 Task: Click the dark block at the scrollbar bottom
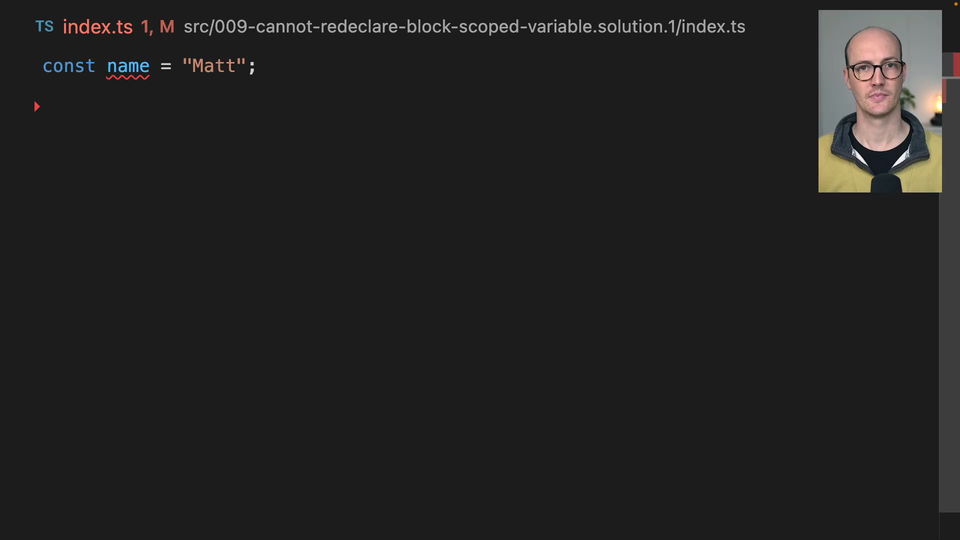point(949,526)
